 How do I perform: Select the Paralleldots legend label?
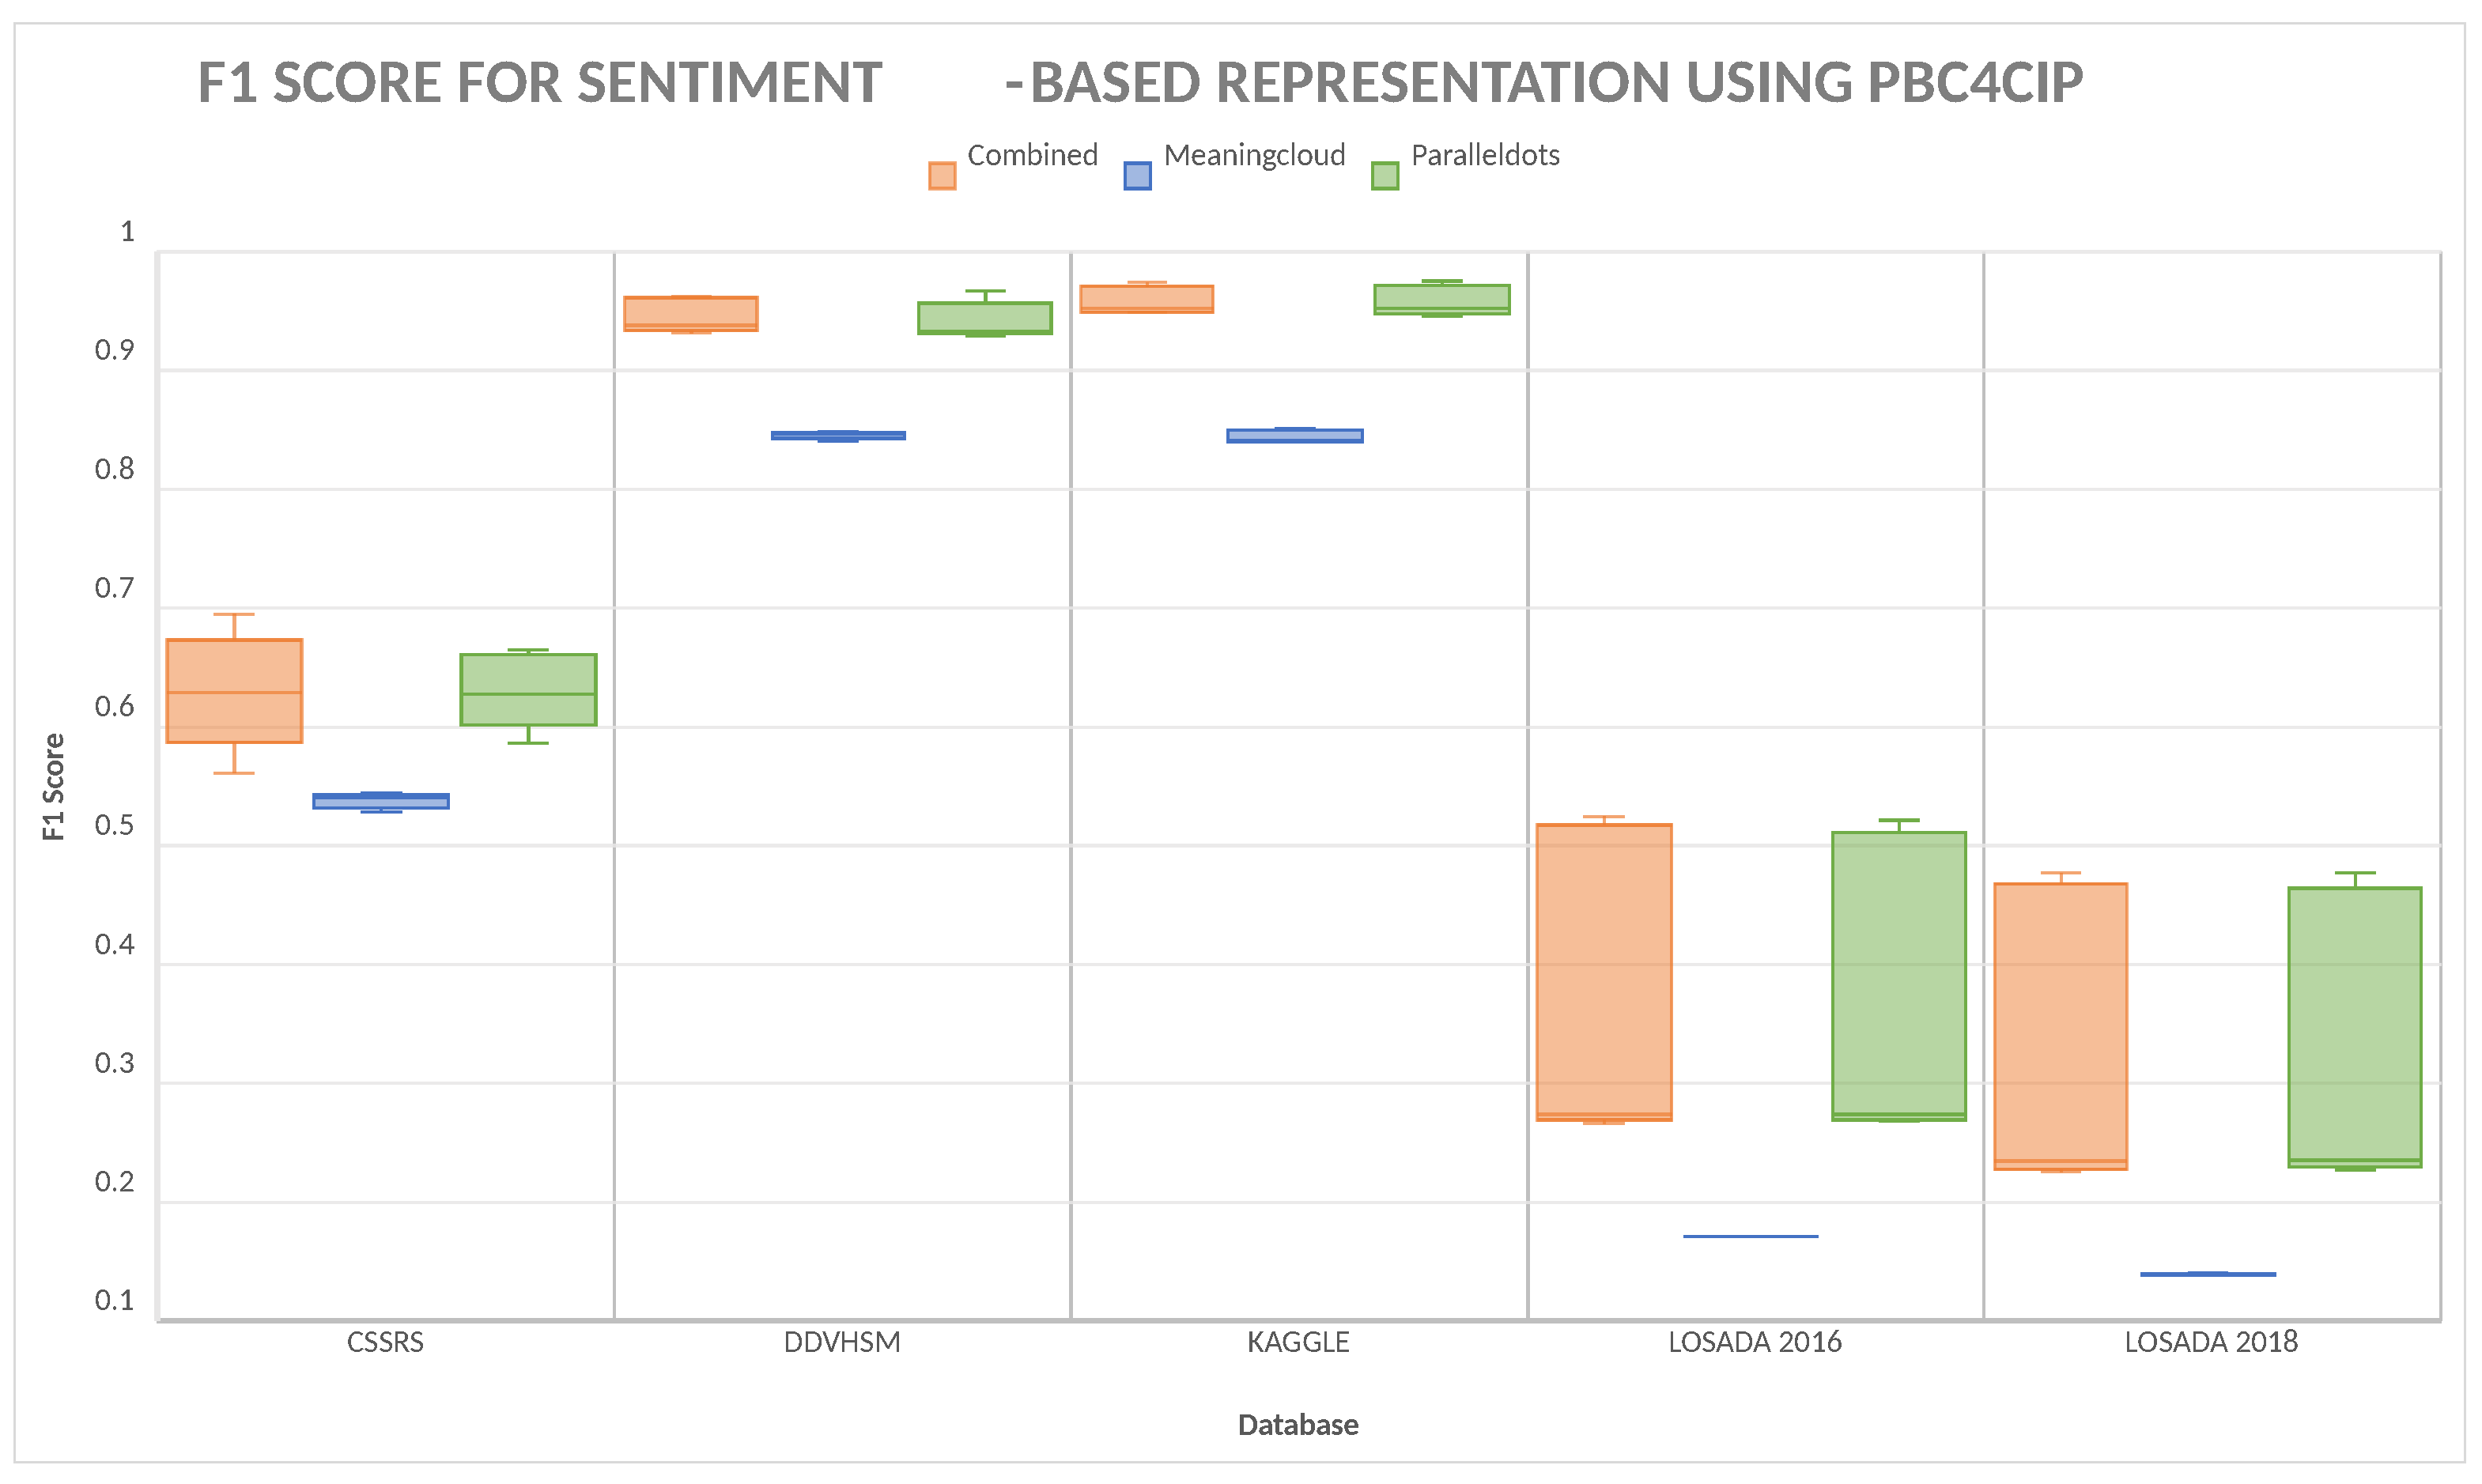pos(1484,156)
